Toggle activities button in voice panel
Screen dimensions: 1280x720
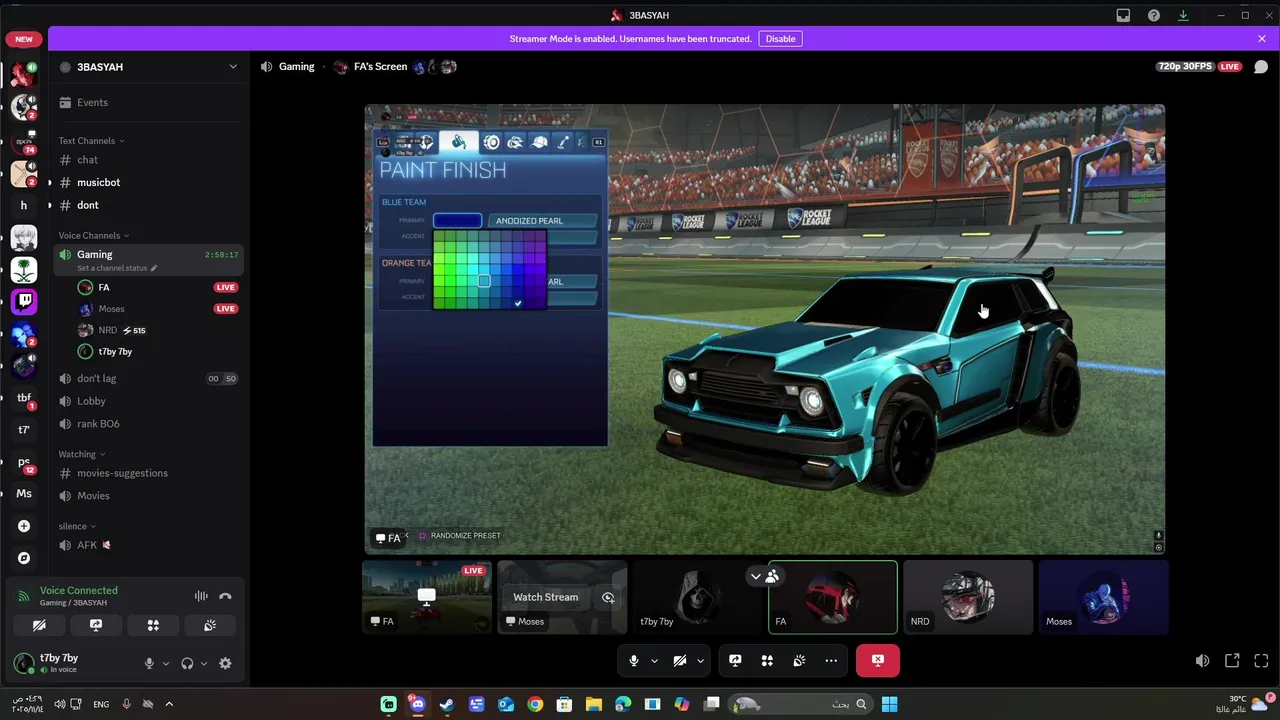[x=153, y=625]
